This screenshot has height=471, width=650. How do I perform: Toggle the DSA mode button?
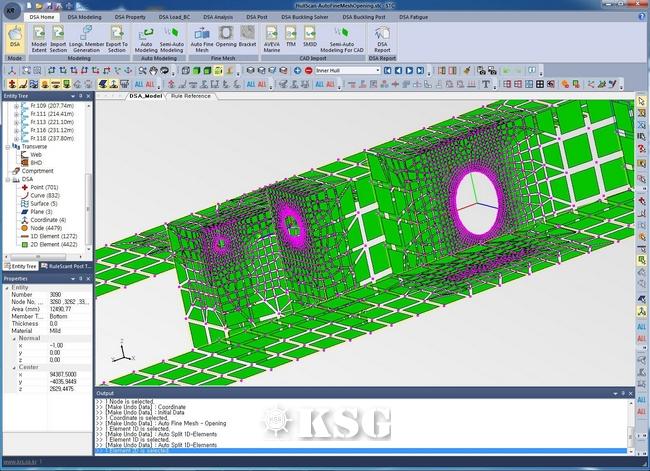click(15, 42)
